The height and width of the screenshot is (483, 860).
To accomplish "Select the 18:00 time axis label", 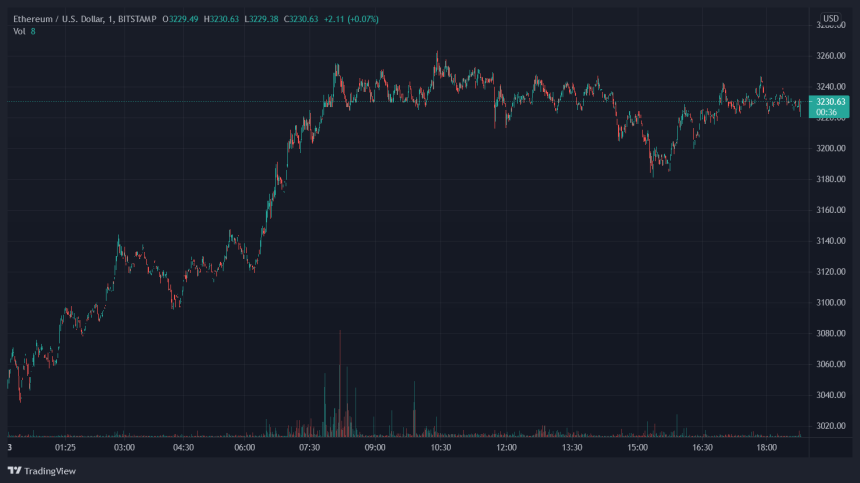I will pyautogui.click(x=767, y=449).
